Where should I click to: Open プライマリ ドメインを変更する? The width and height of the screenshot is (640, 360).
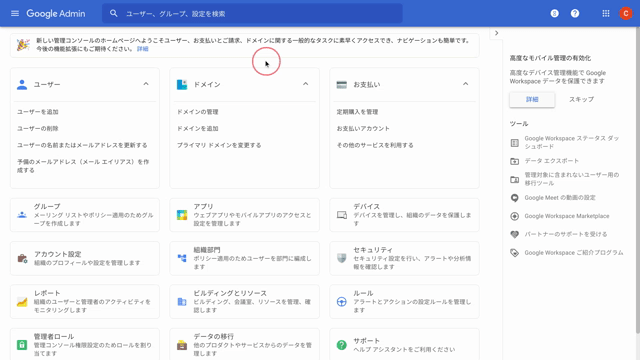pos(219,145)
